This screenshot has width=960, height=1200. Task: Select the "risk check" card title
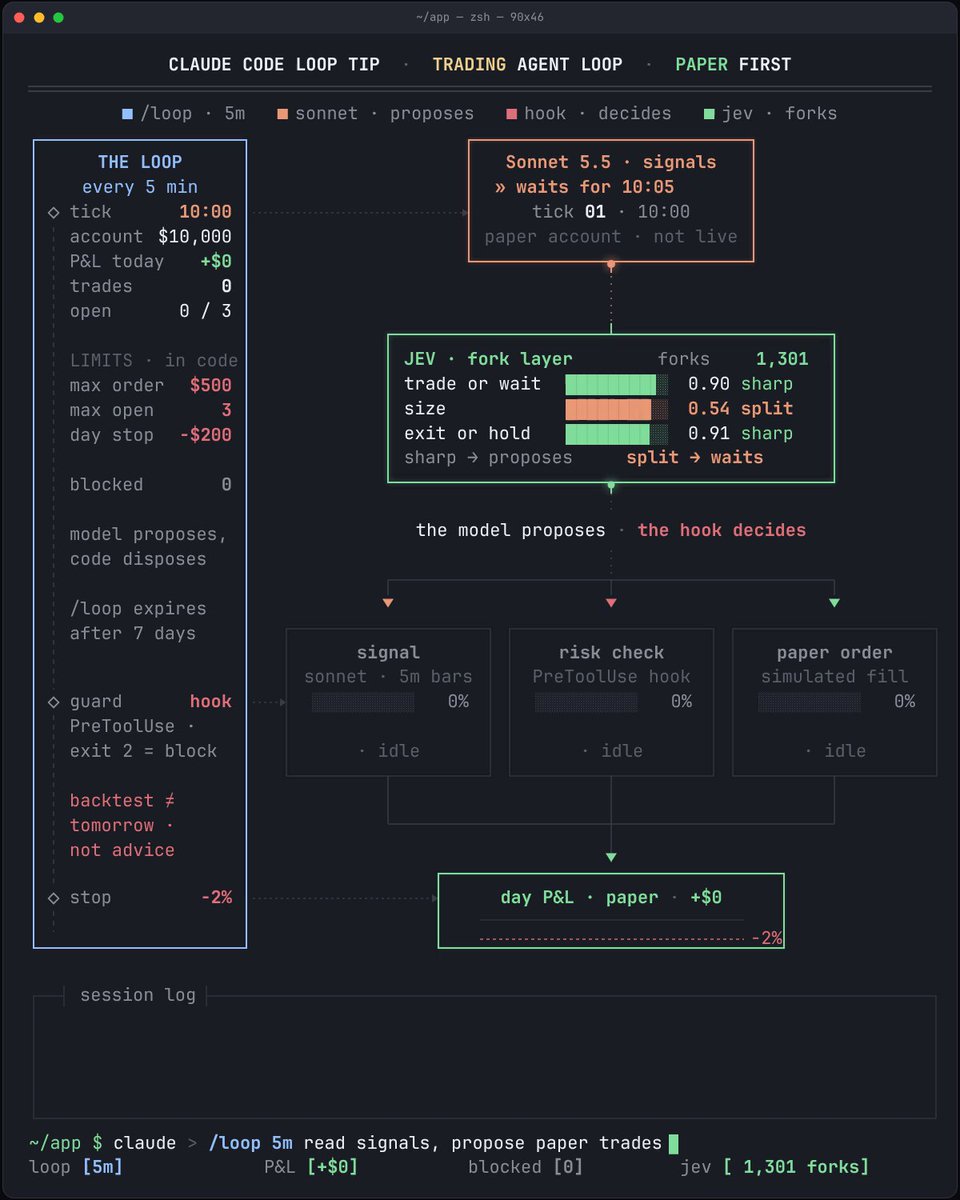611,653
